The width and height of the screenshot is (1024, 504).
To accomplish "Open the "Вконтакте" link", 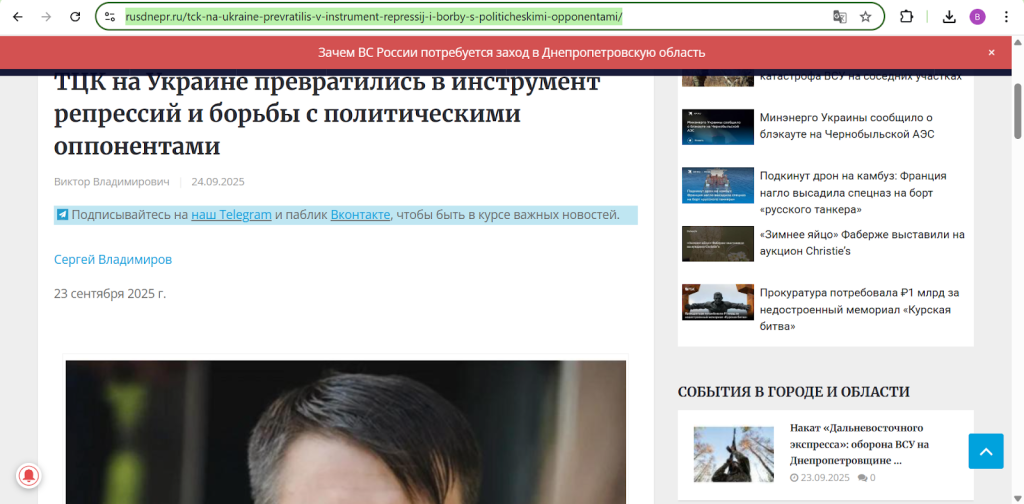I will click(361, 215).
